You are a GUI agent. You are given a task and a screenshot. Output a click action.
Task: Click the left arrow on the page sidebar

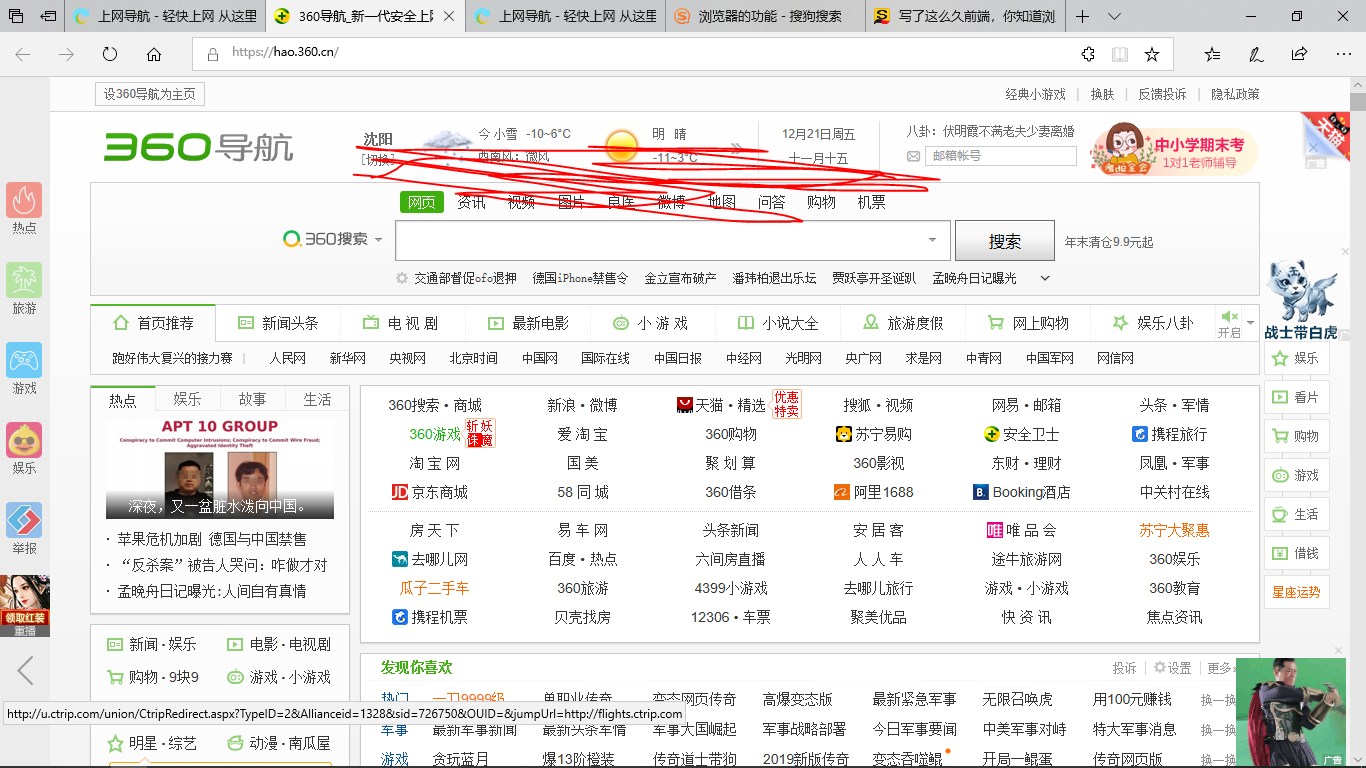tap(26, 670)
